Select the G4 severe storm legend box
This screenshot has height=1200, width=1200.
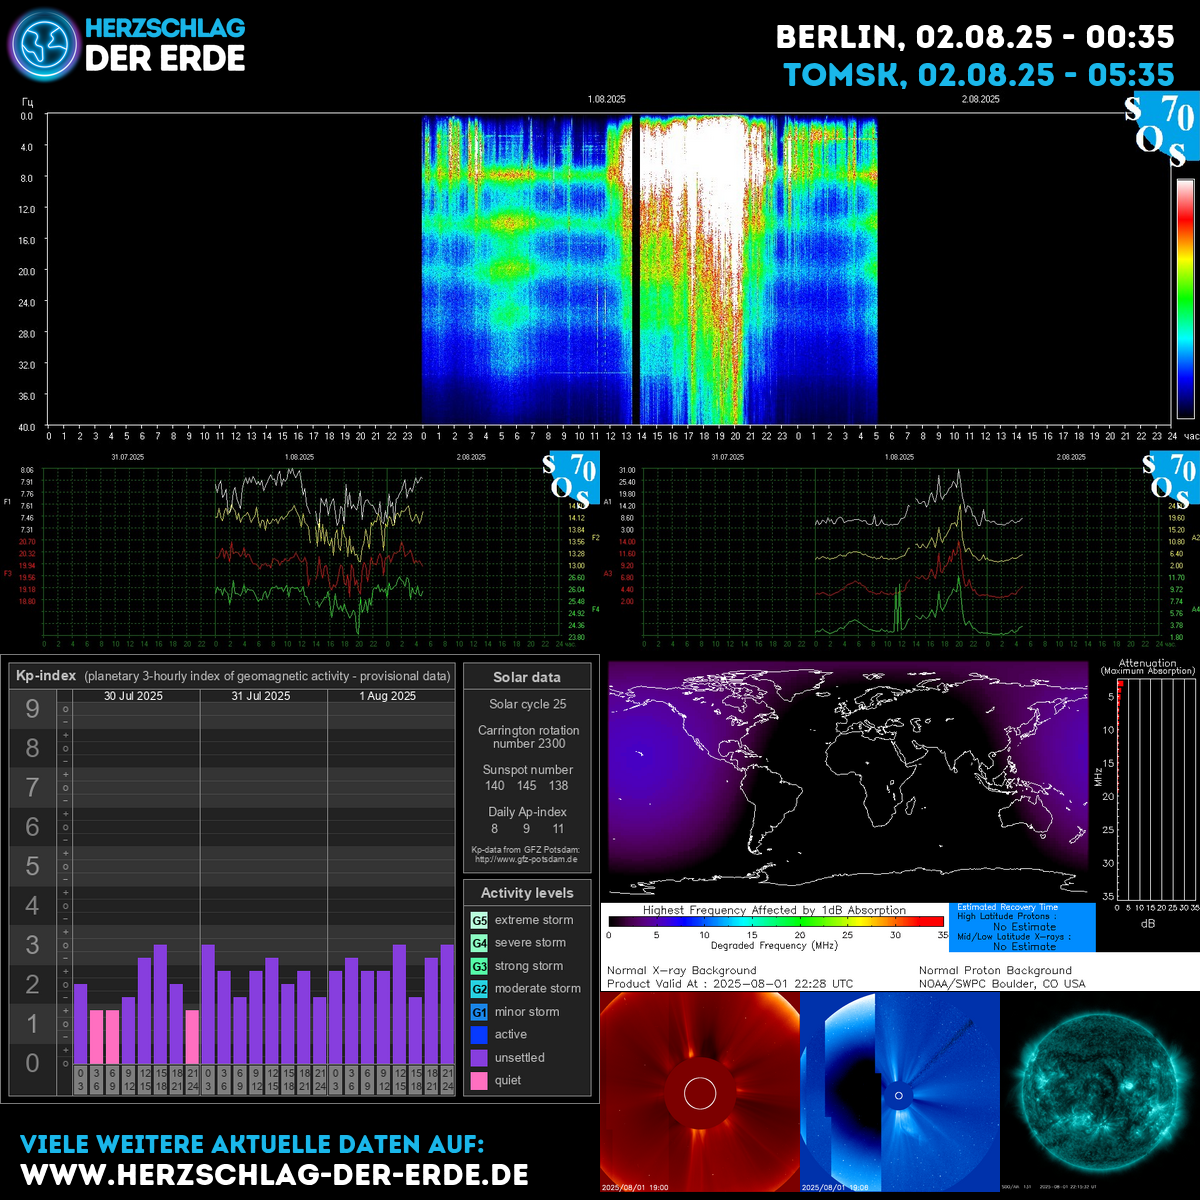(479, 943)
